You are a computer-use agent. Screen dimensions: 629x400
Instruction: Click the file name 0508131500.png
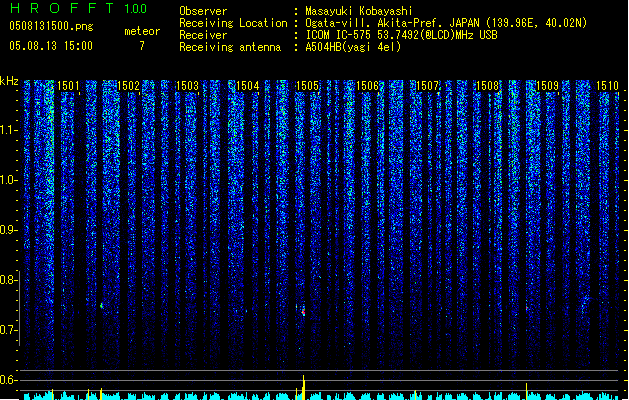[51, 26]
